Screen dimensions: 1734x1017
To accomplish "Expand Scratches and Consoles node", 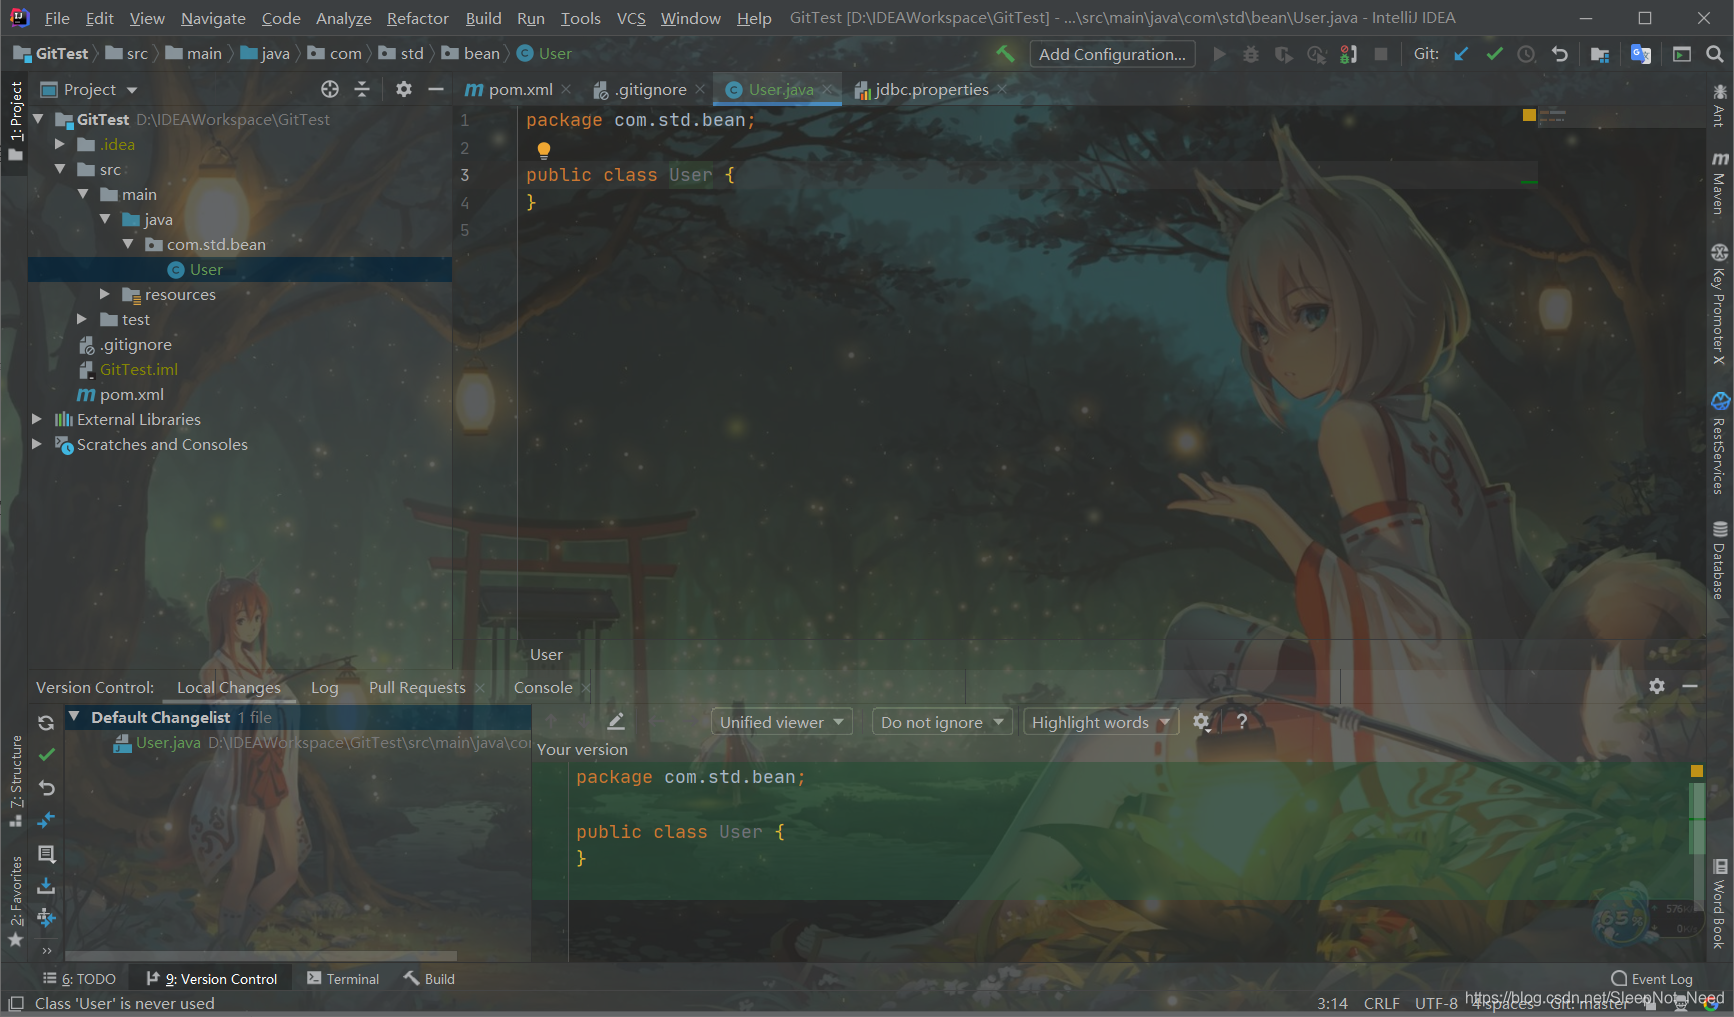I will tap(37, 444).
